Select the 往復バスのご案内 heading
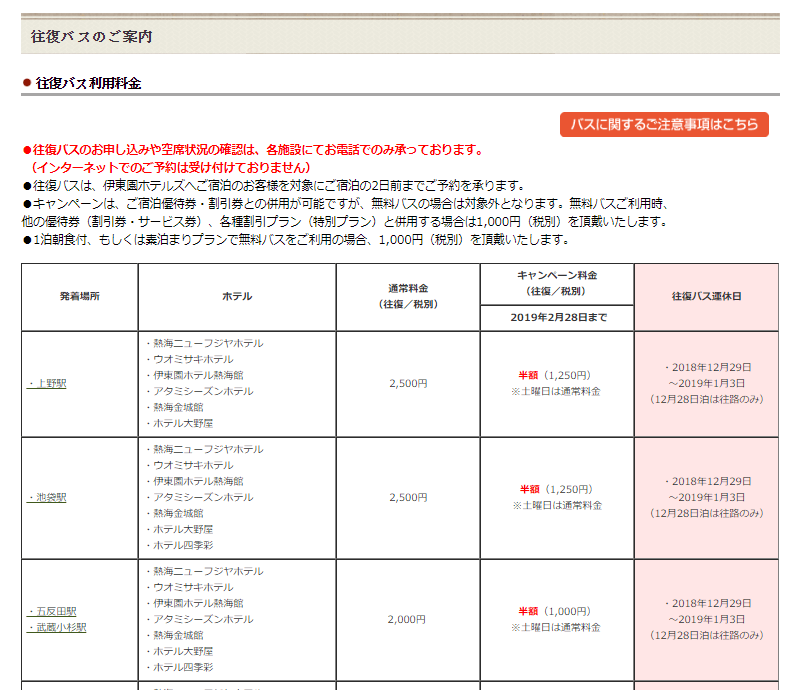 [91, 37]
